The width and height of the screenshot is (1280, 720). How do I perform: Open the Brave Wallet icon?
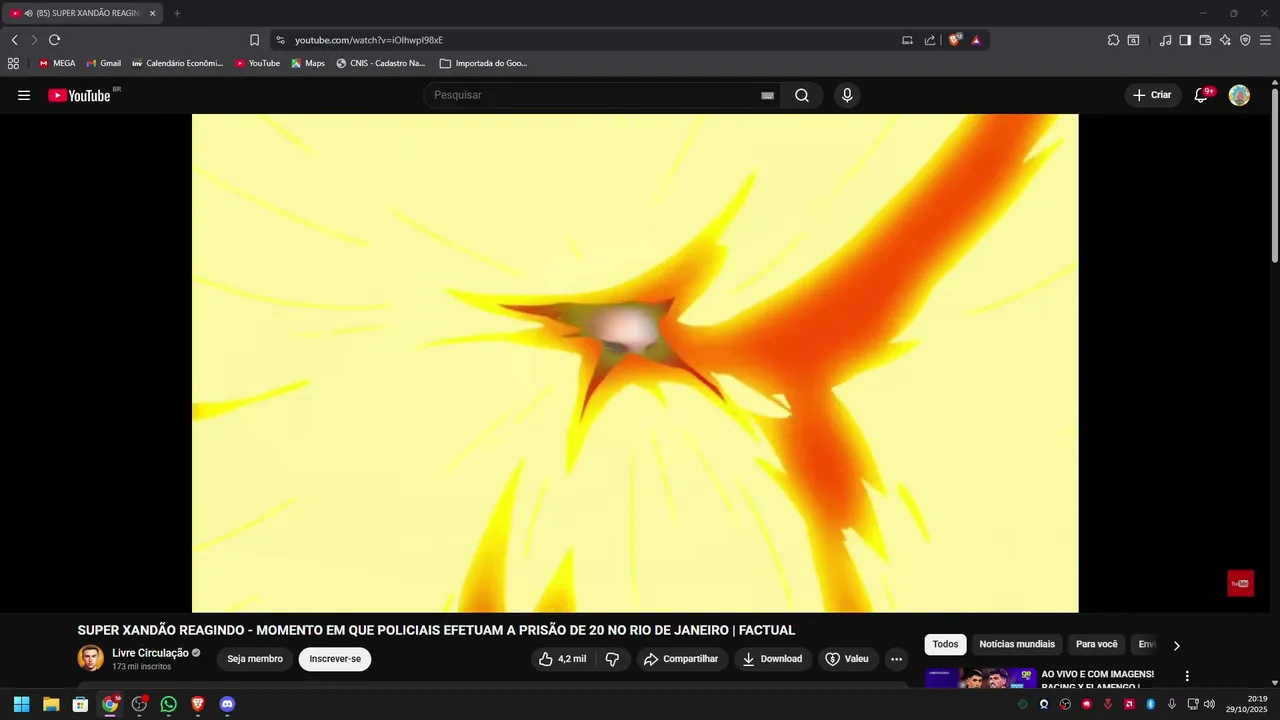1205,40
